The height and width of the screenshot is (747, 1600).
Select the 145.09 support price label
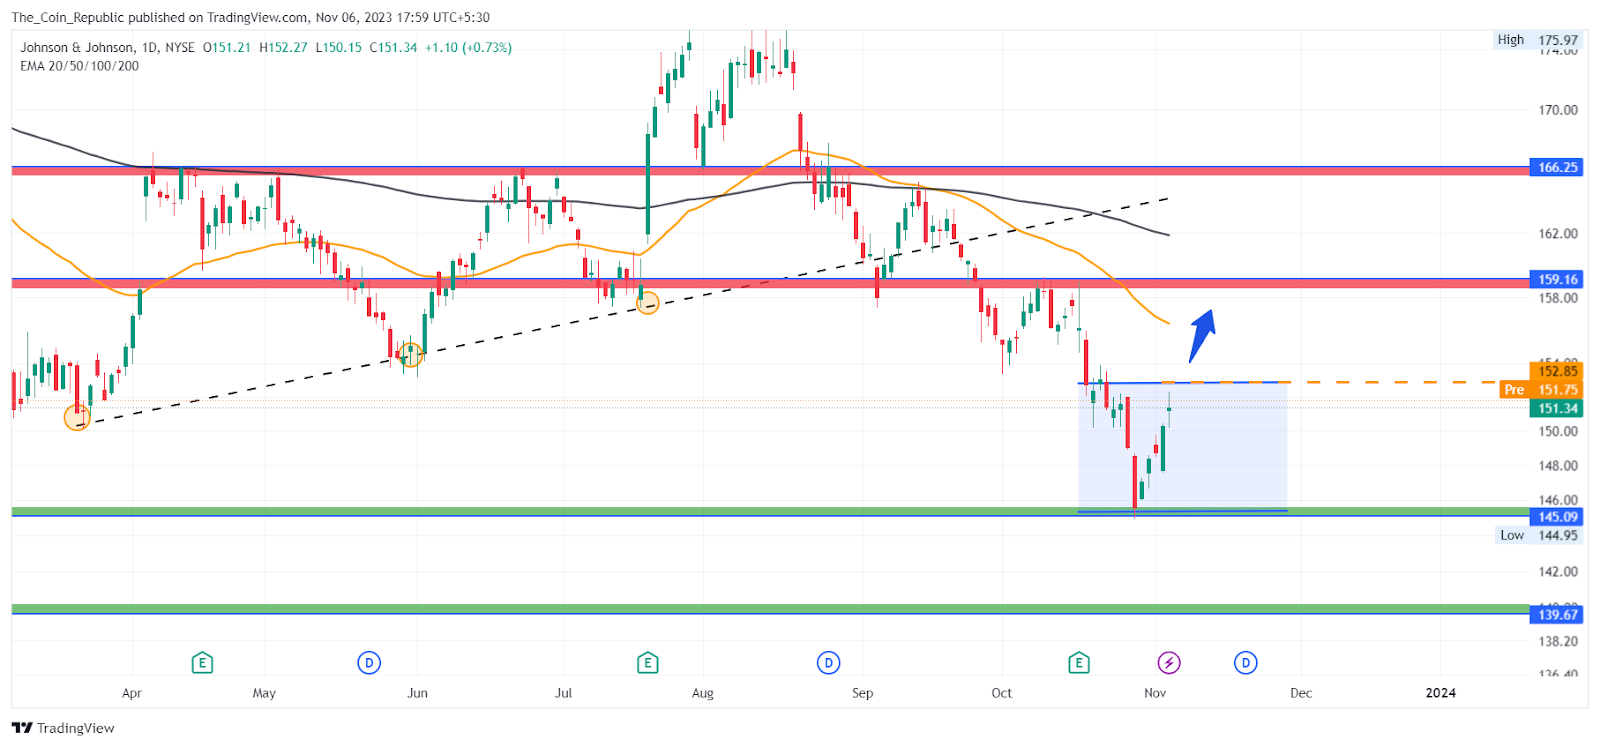click(1557, 517)
